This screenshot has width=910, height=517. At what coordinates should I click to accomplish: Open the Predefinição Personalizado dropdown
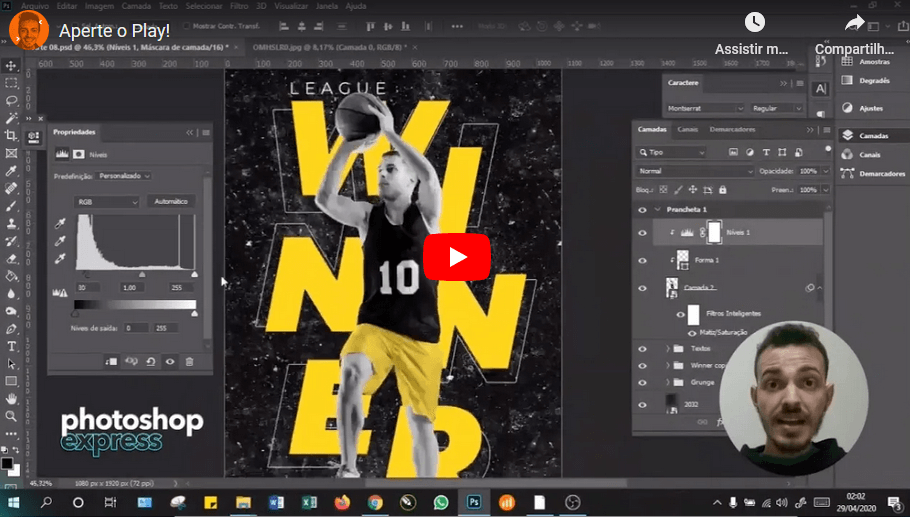(x=124, y=176)
